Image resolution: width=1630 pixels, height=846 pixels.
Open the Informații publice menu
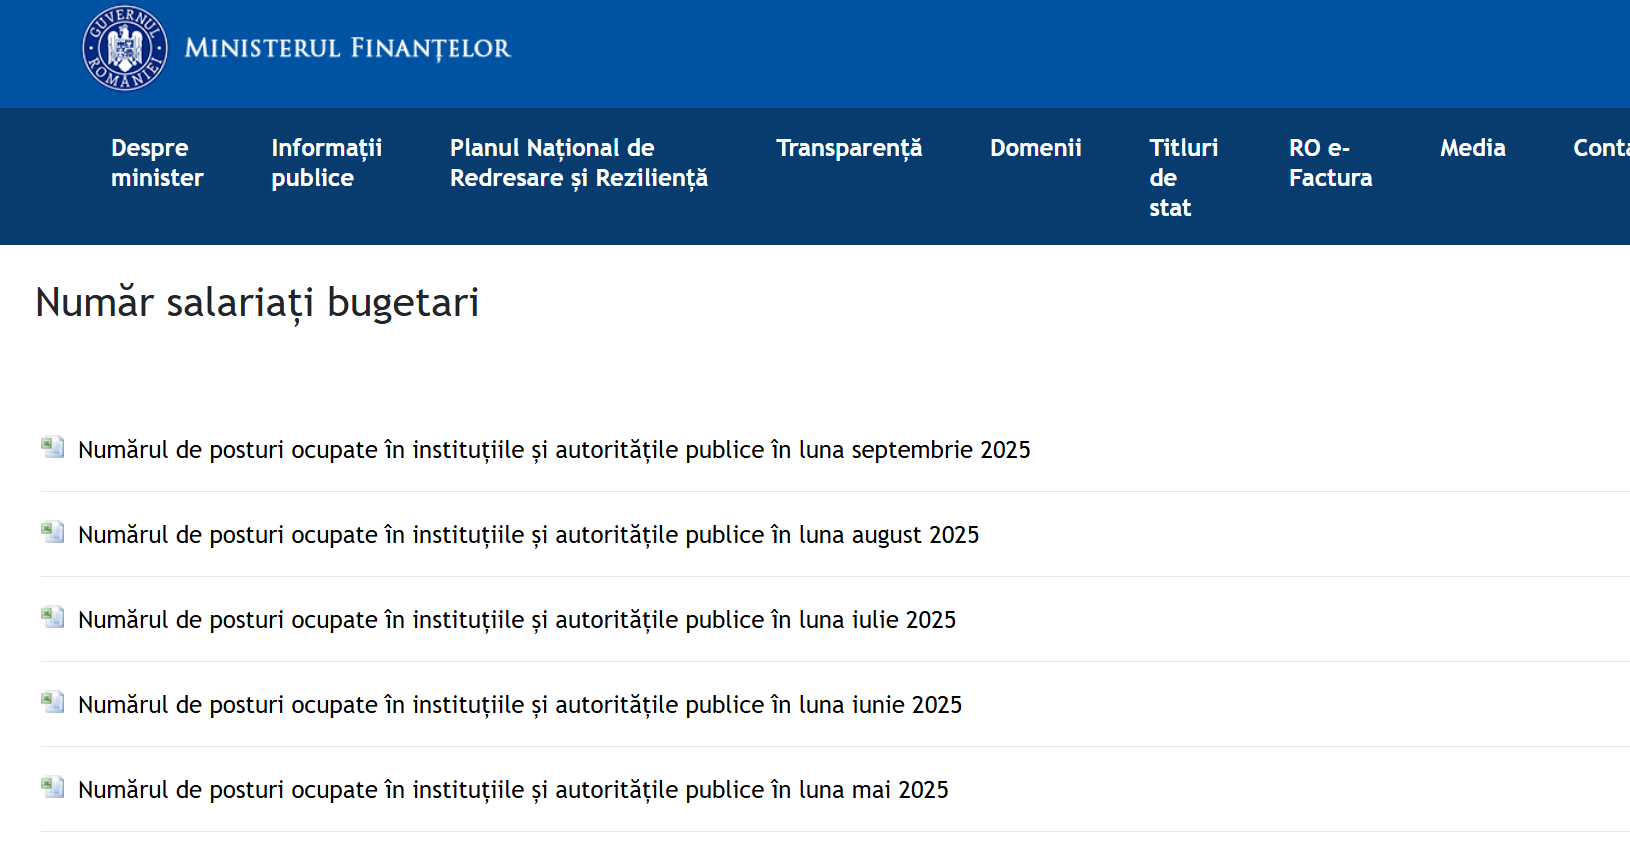tap(326, 163)
